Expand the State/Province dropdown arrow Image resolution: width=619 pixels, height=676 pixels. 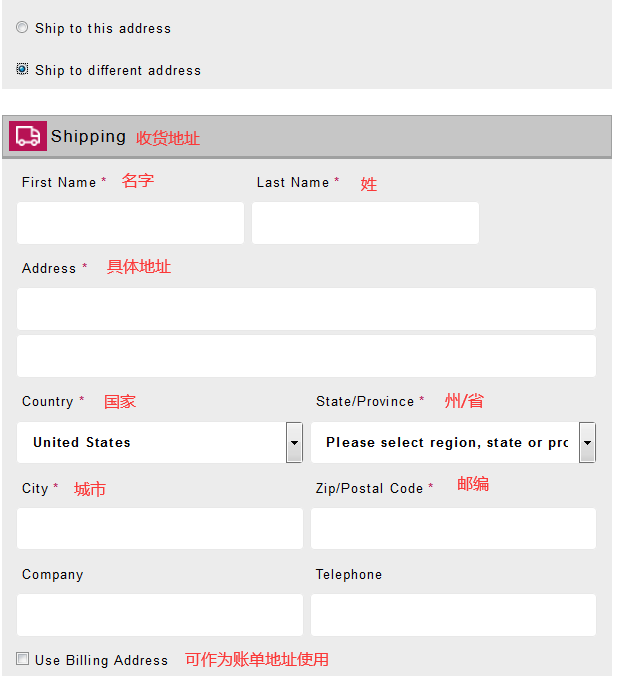pos(588,442)
